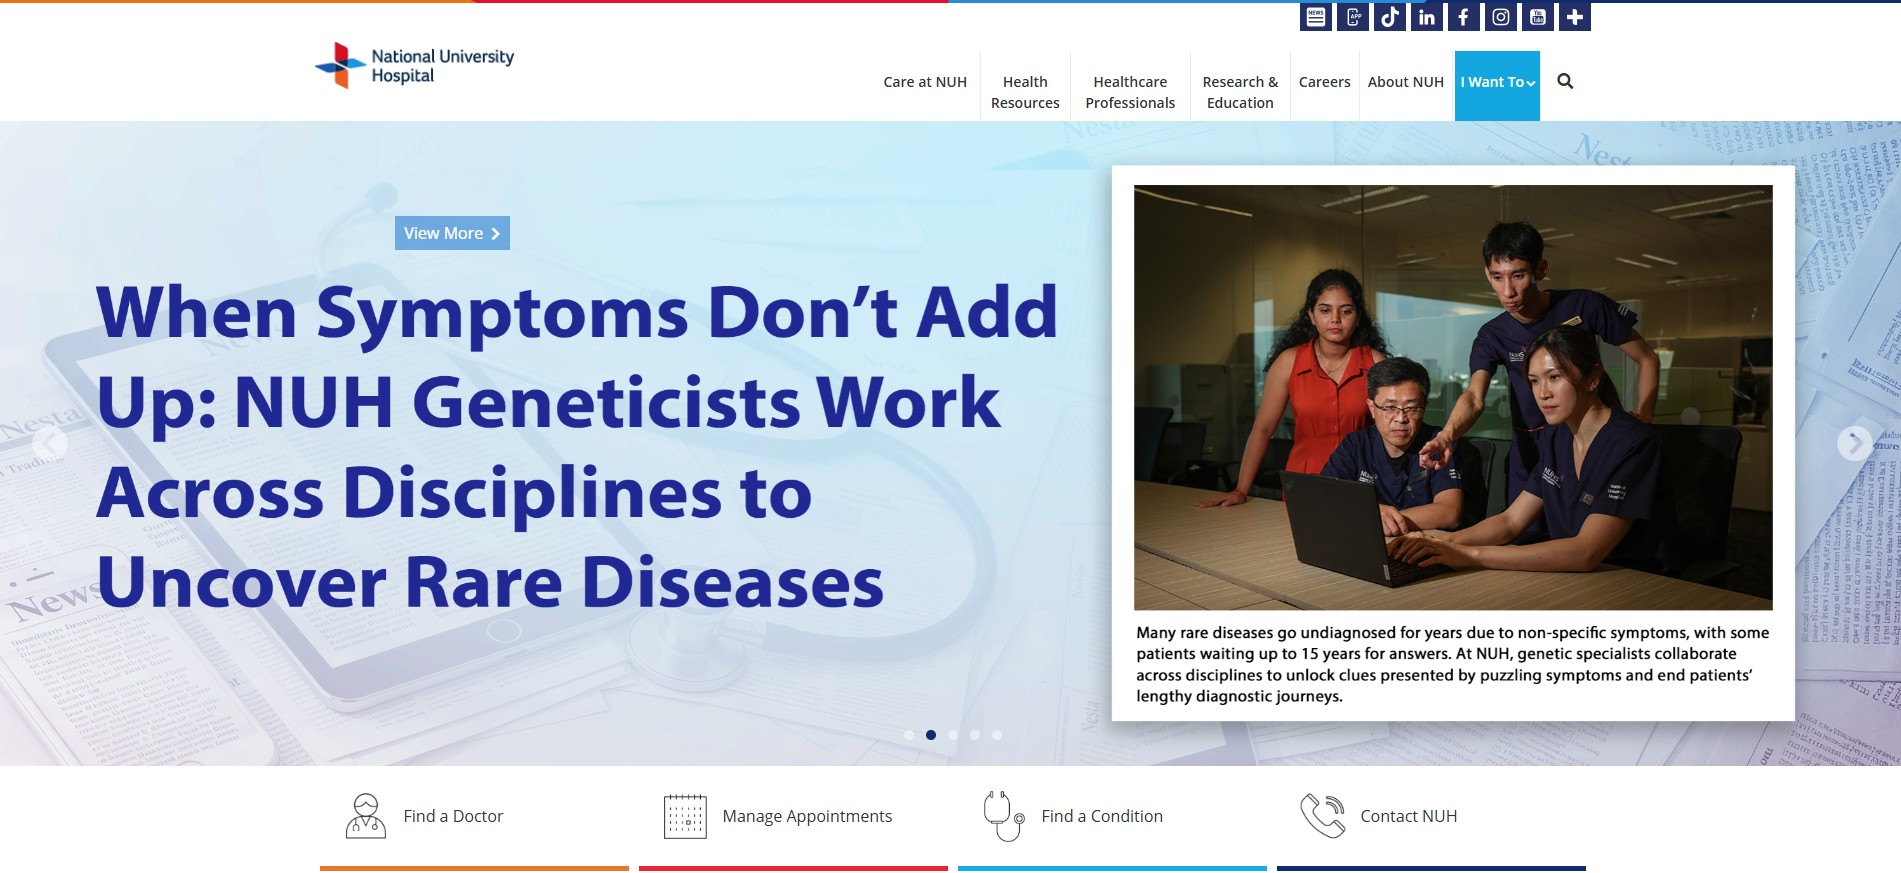The width and height of the screenshot is (1901, 873).
Task: Open the search magnifier icon
Action: (1566, 82)
